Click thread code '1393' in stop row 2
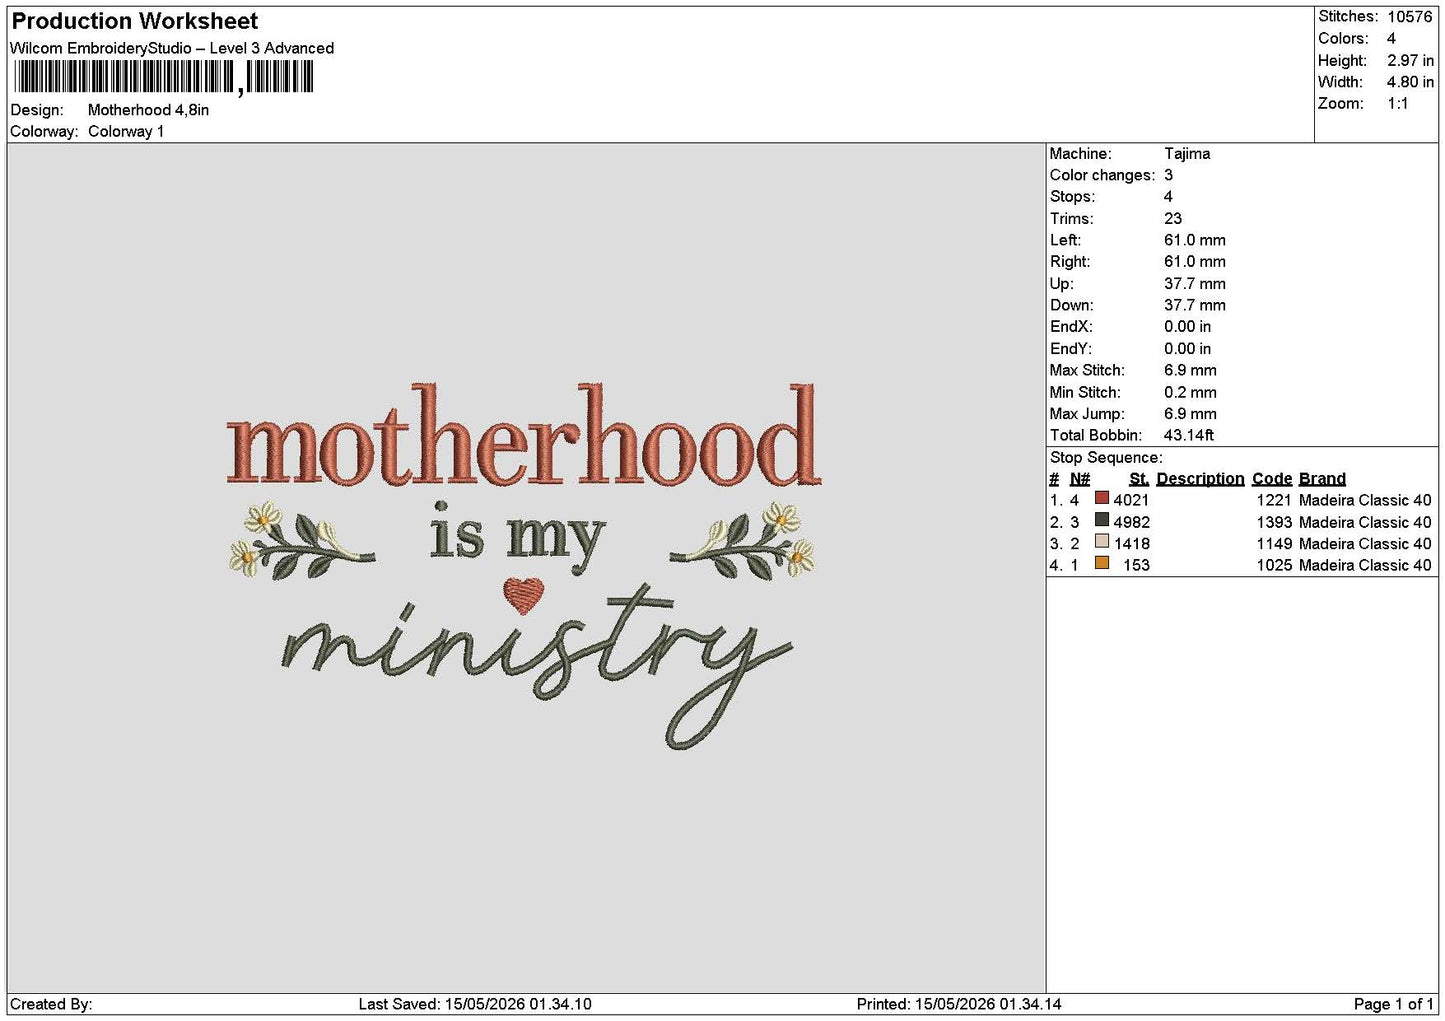1445x1021 pixels. 1274,522
